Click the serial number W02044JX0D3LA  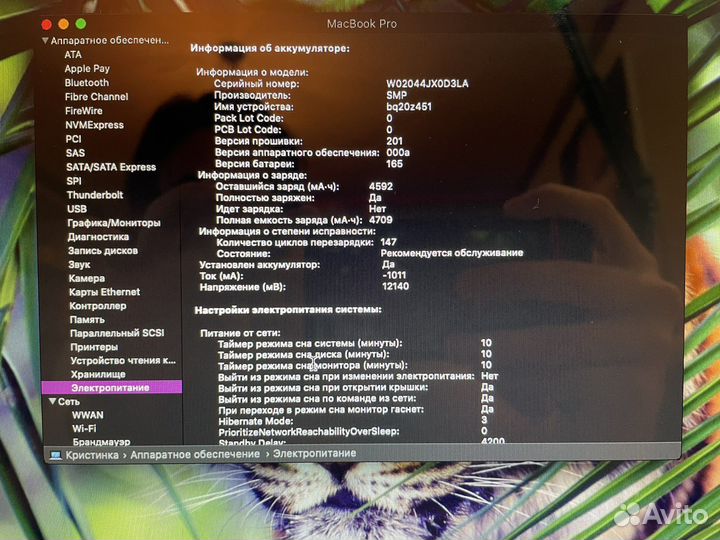tap(427, 84)
